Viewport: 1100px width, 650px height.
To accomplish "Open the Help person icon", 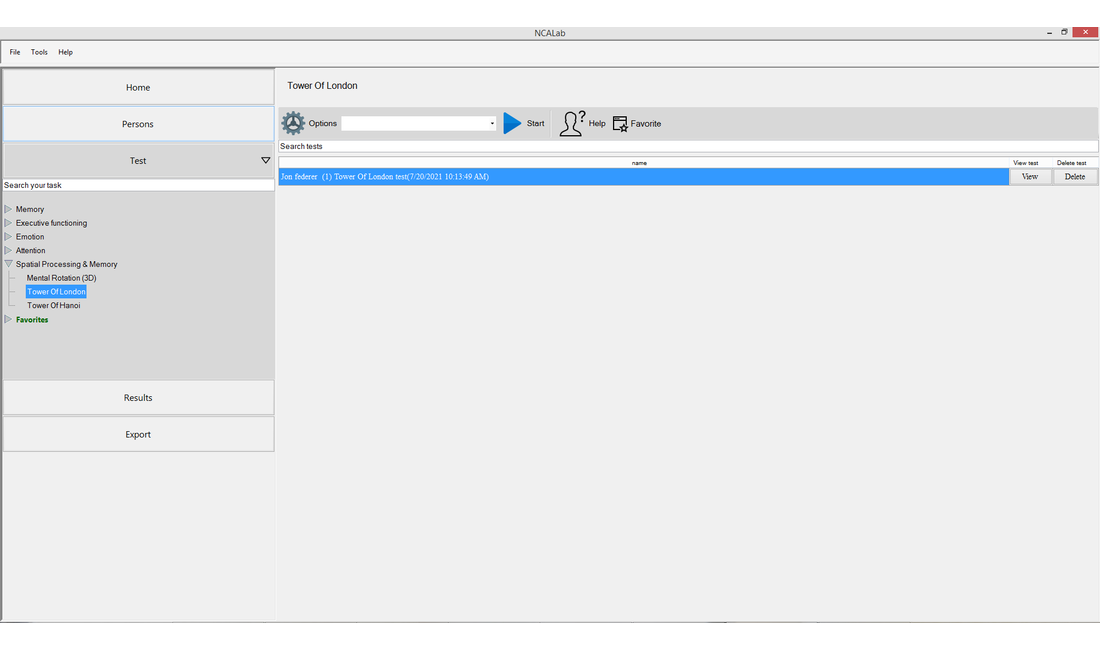I will (572, 123).
